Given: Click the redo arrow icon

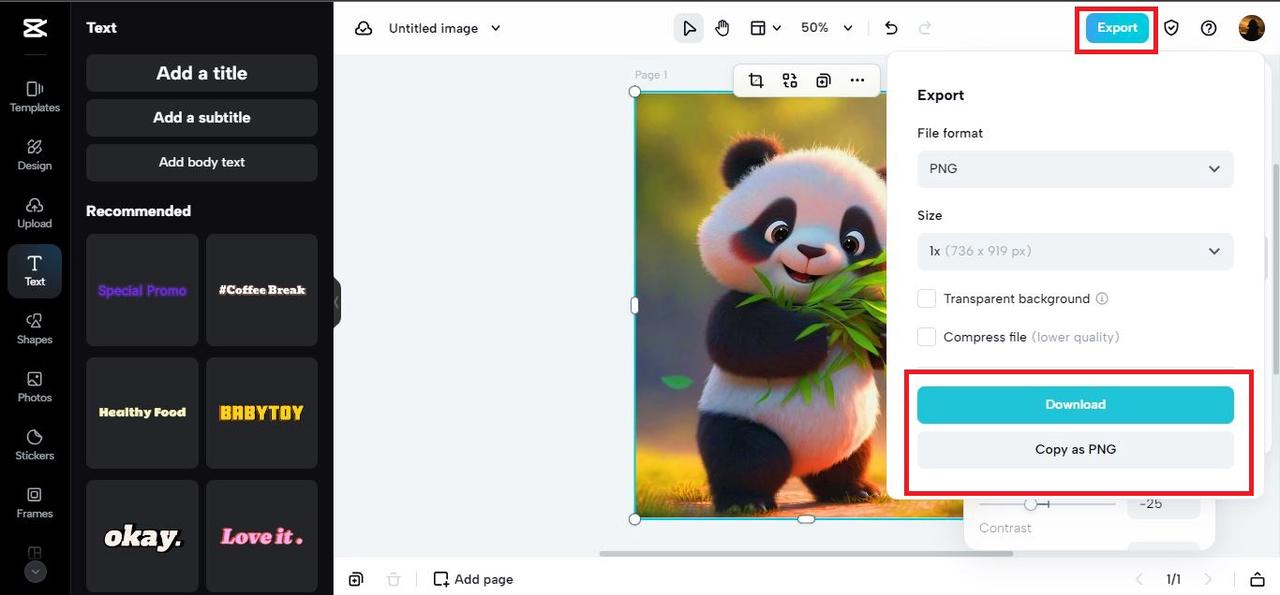Looking at the screenshot, I should [x=925, y=28].
